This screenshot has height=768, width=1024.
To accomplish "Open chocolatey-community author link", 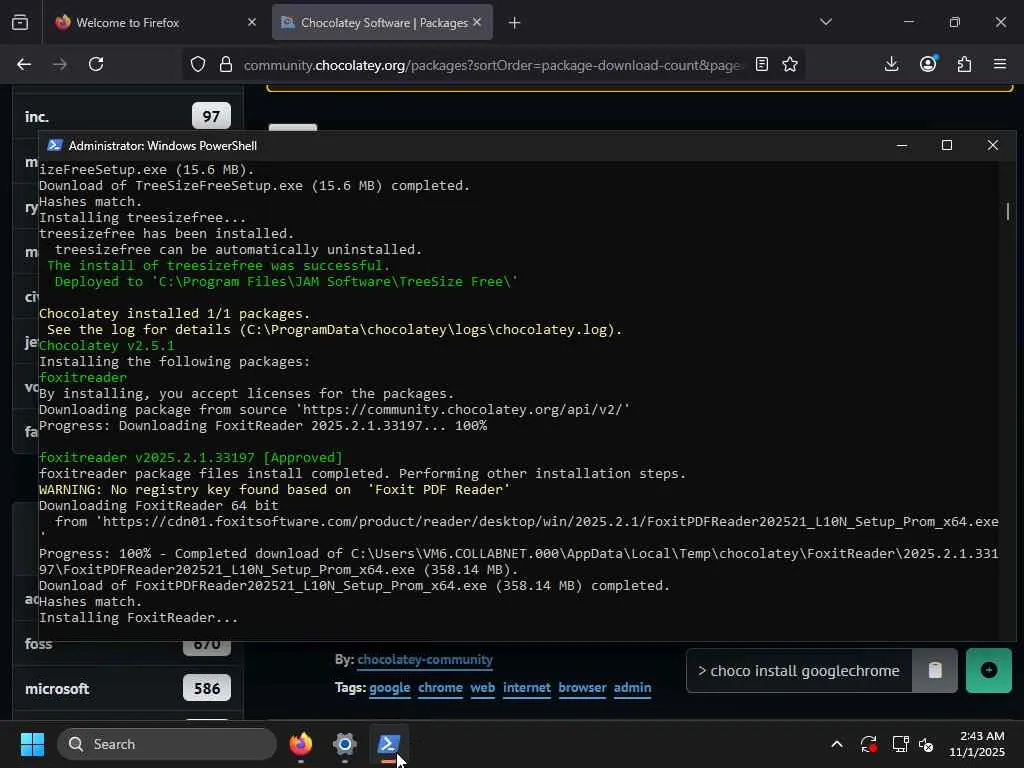I will 425,660.
